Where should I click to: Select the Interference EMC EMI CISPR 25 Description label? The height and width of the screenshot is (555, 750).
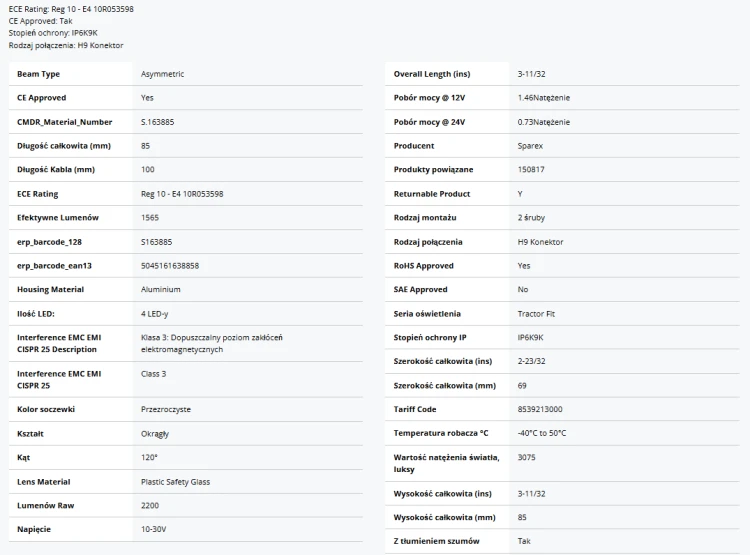pos(59,344)
